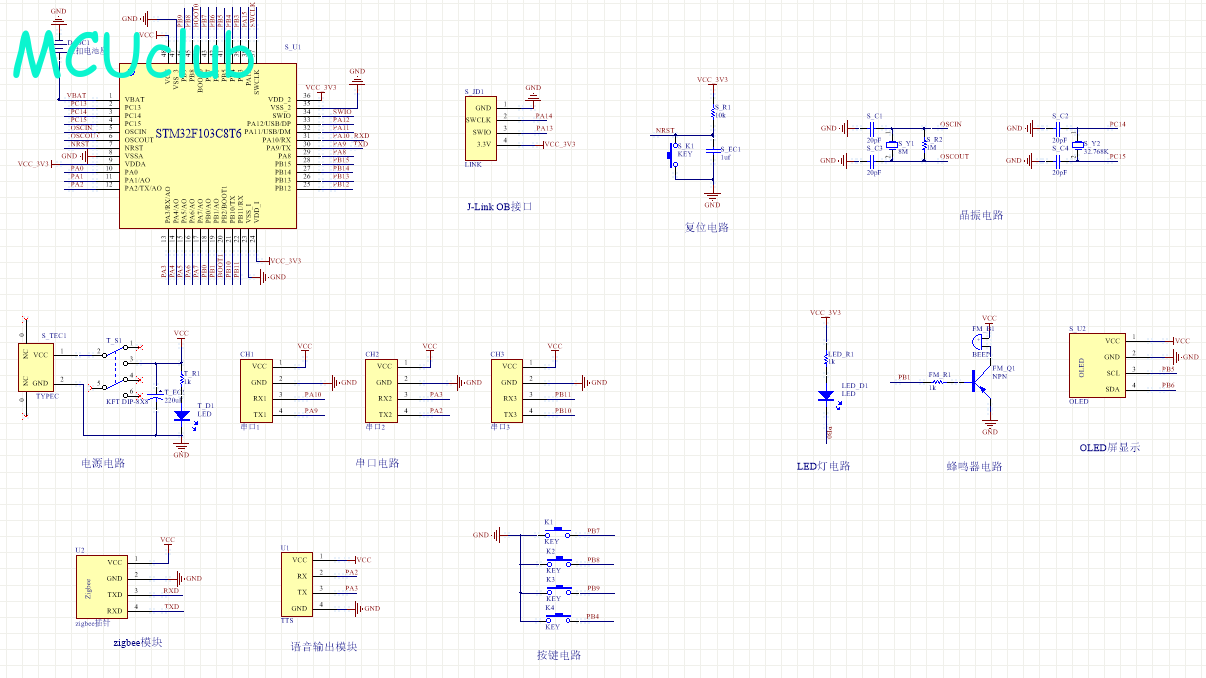Viewport: 1206px width, 678px height.
Task: Click the '复位电路' caption
Action: tap(707, 227)
